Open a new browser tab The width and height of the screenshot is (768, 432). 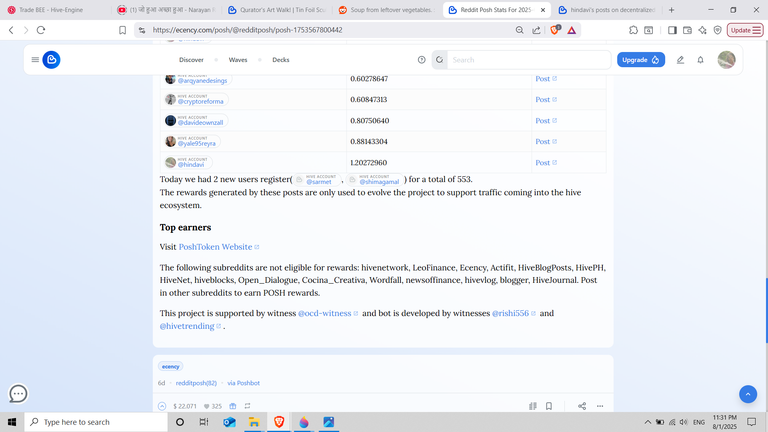[672, 10]
